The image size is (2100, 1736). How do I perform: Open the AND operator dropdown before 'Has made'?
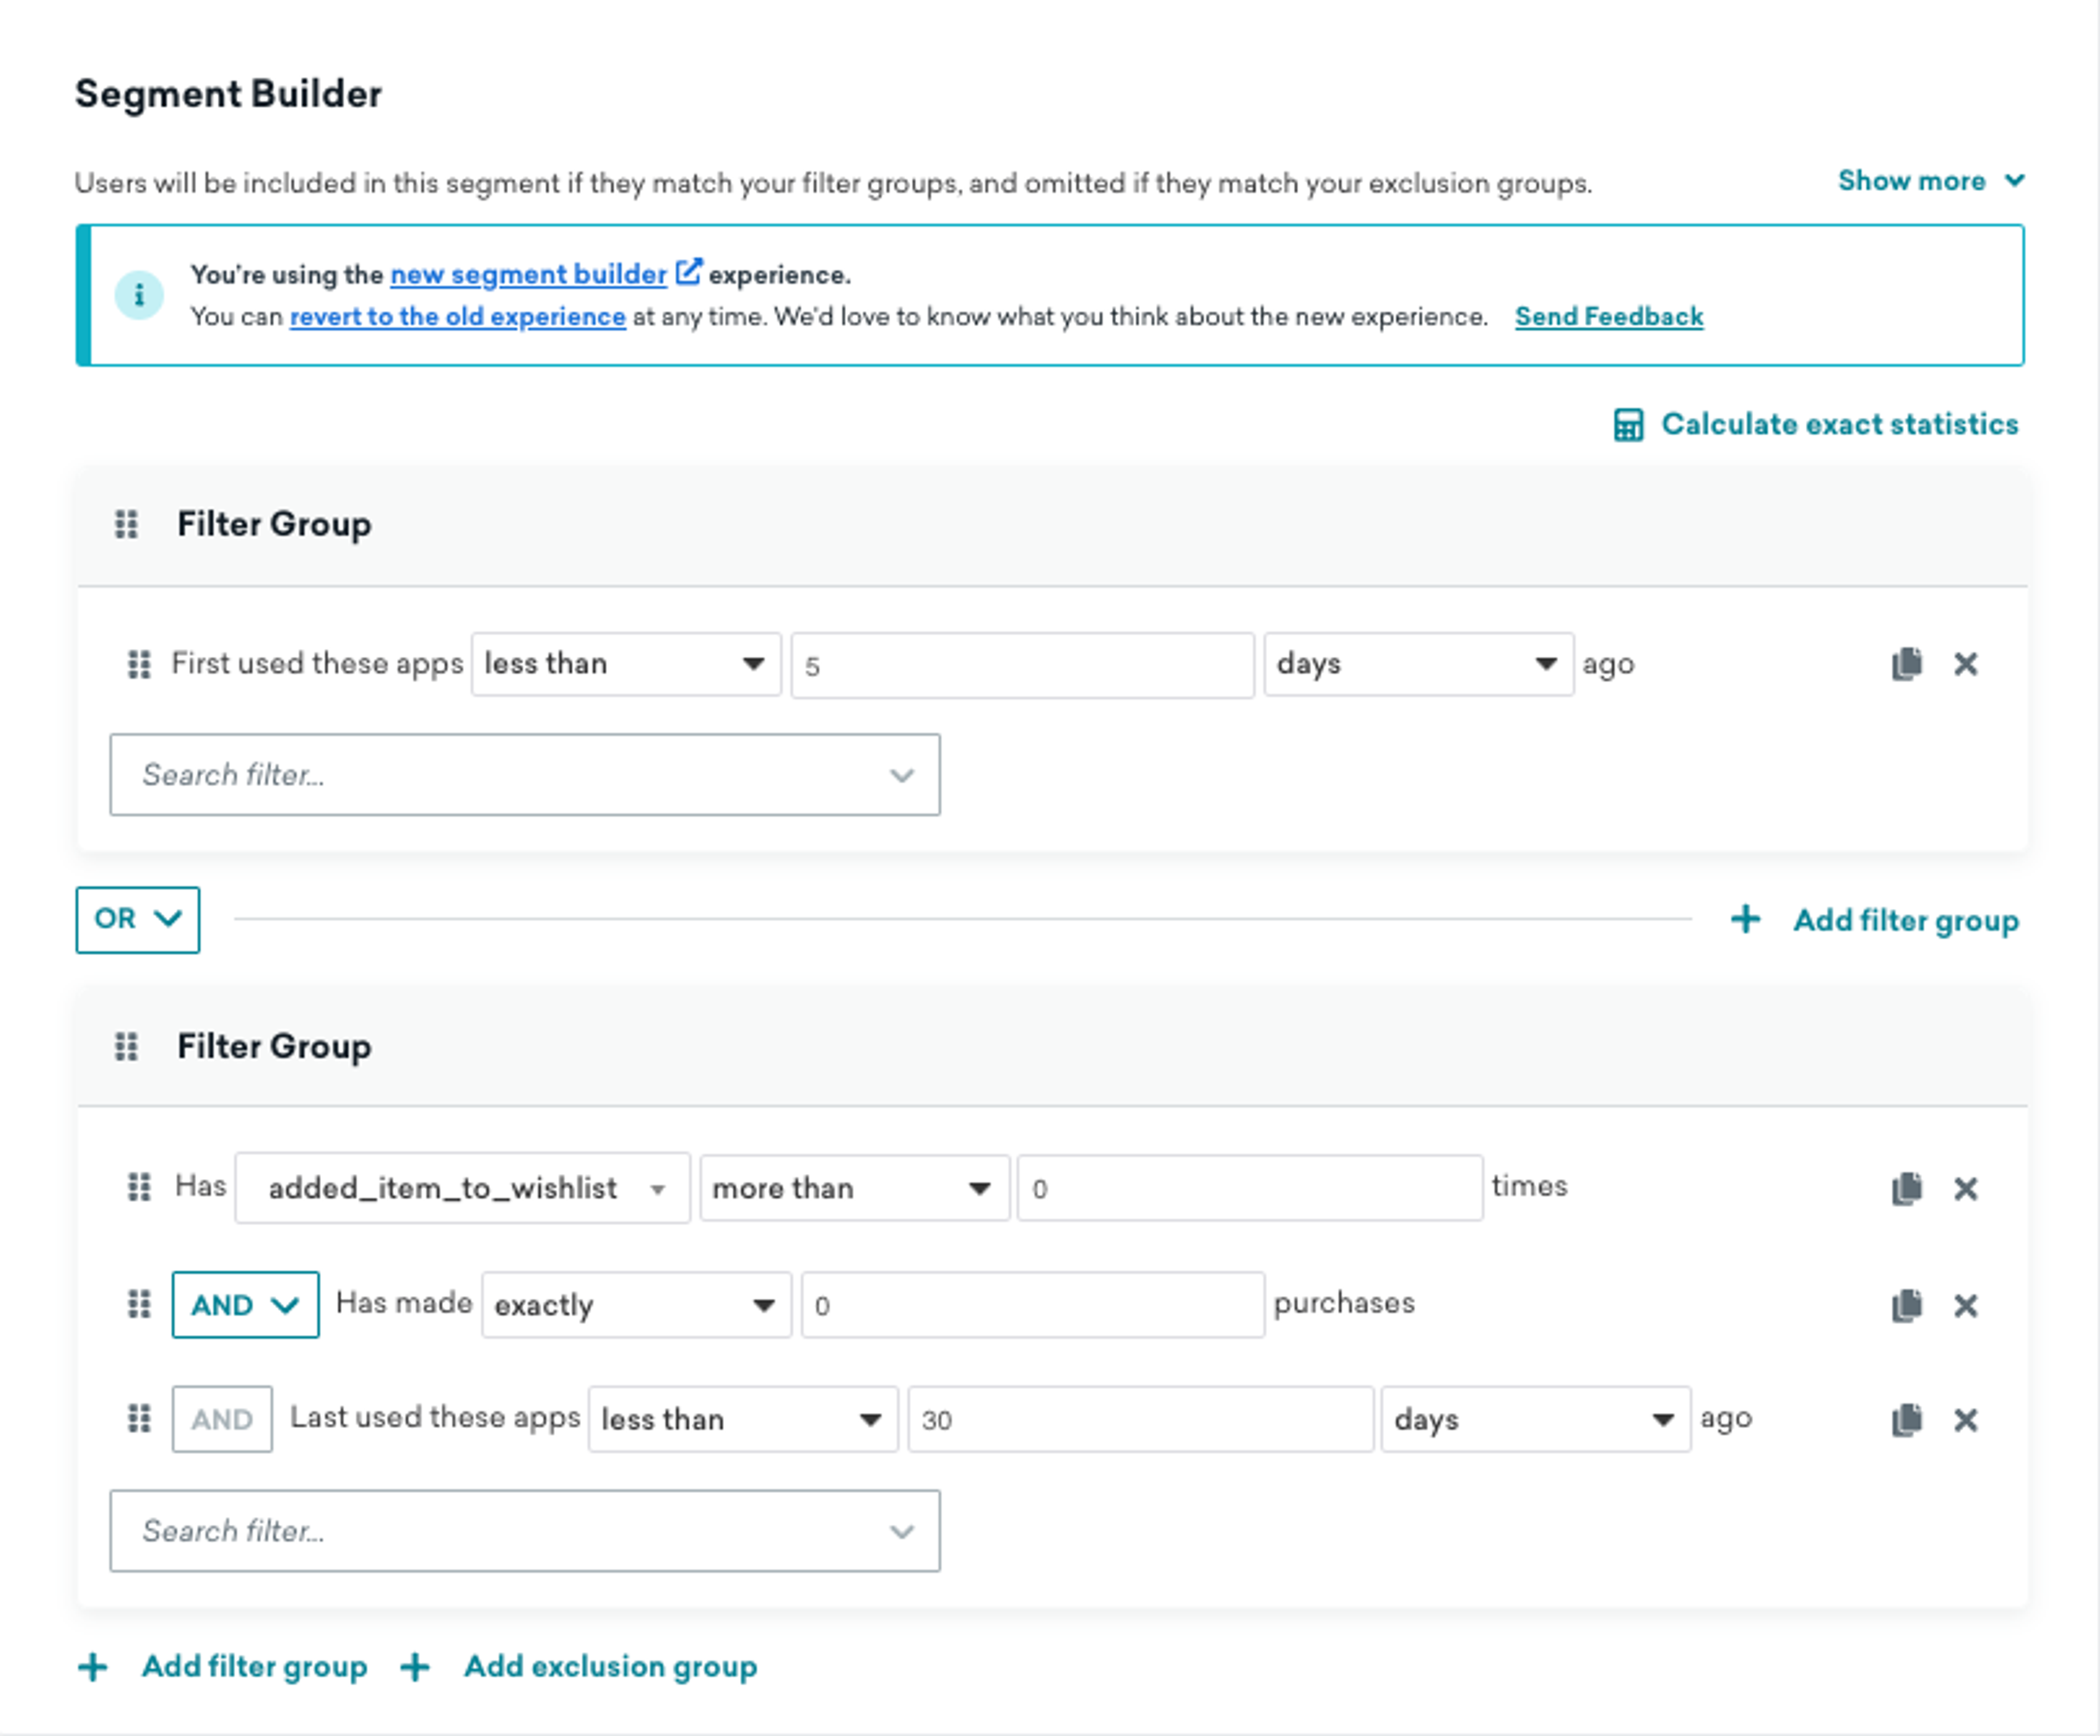click(245, 1305)
